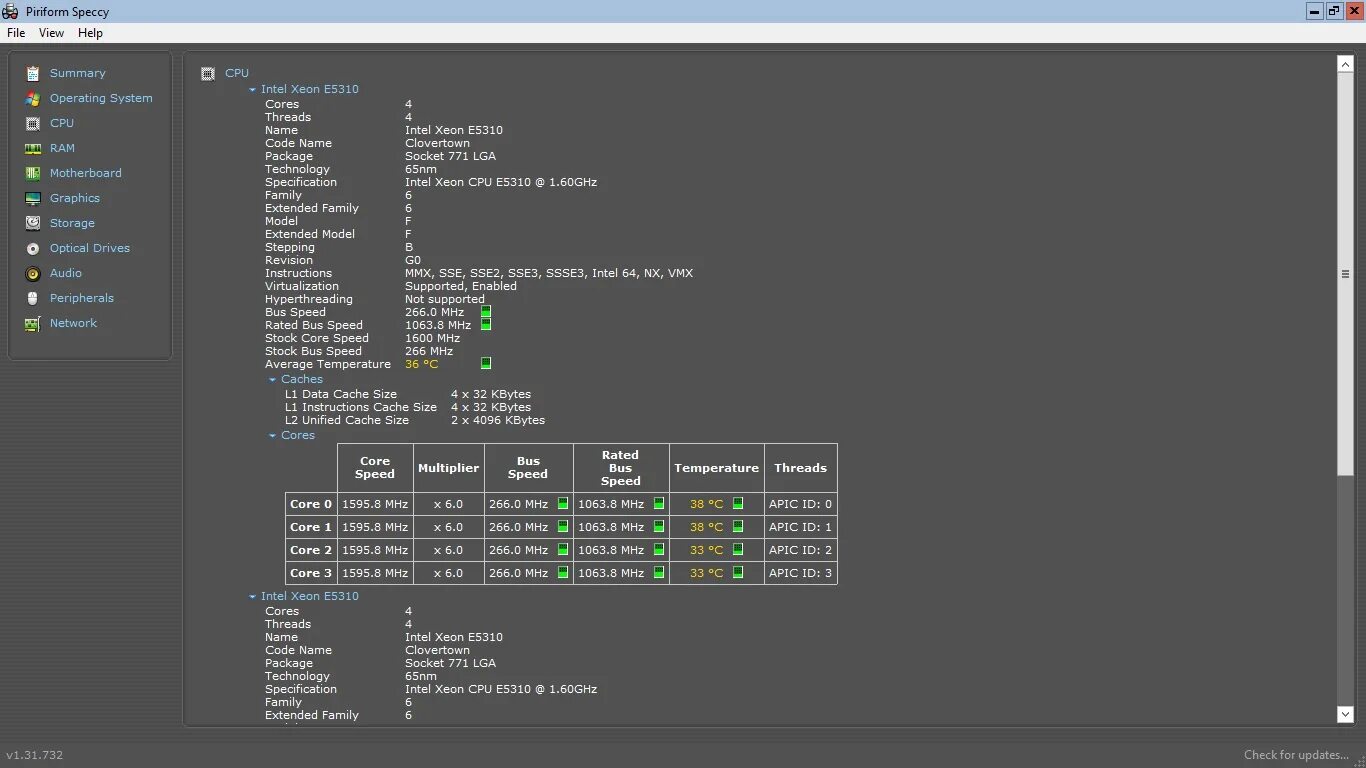1366x768 pixels.
Task: Switch to the RAM section
Action: (62, 148)
